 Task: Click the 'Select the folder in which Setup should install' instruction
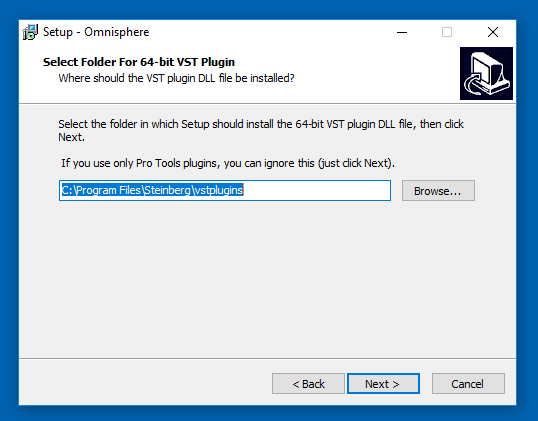pos(261,130)
